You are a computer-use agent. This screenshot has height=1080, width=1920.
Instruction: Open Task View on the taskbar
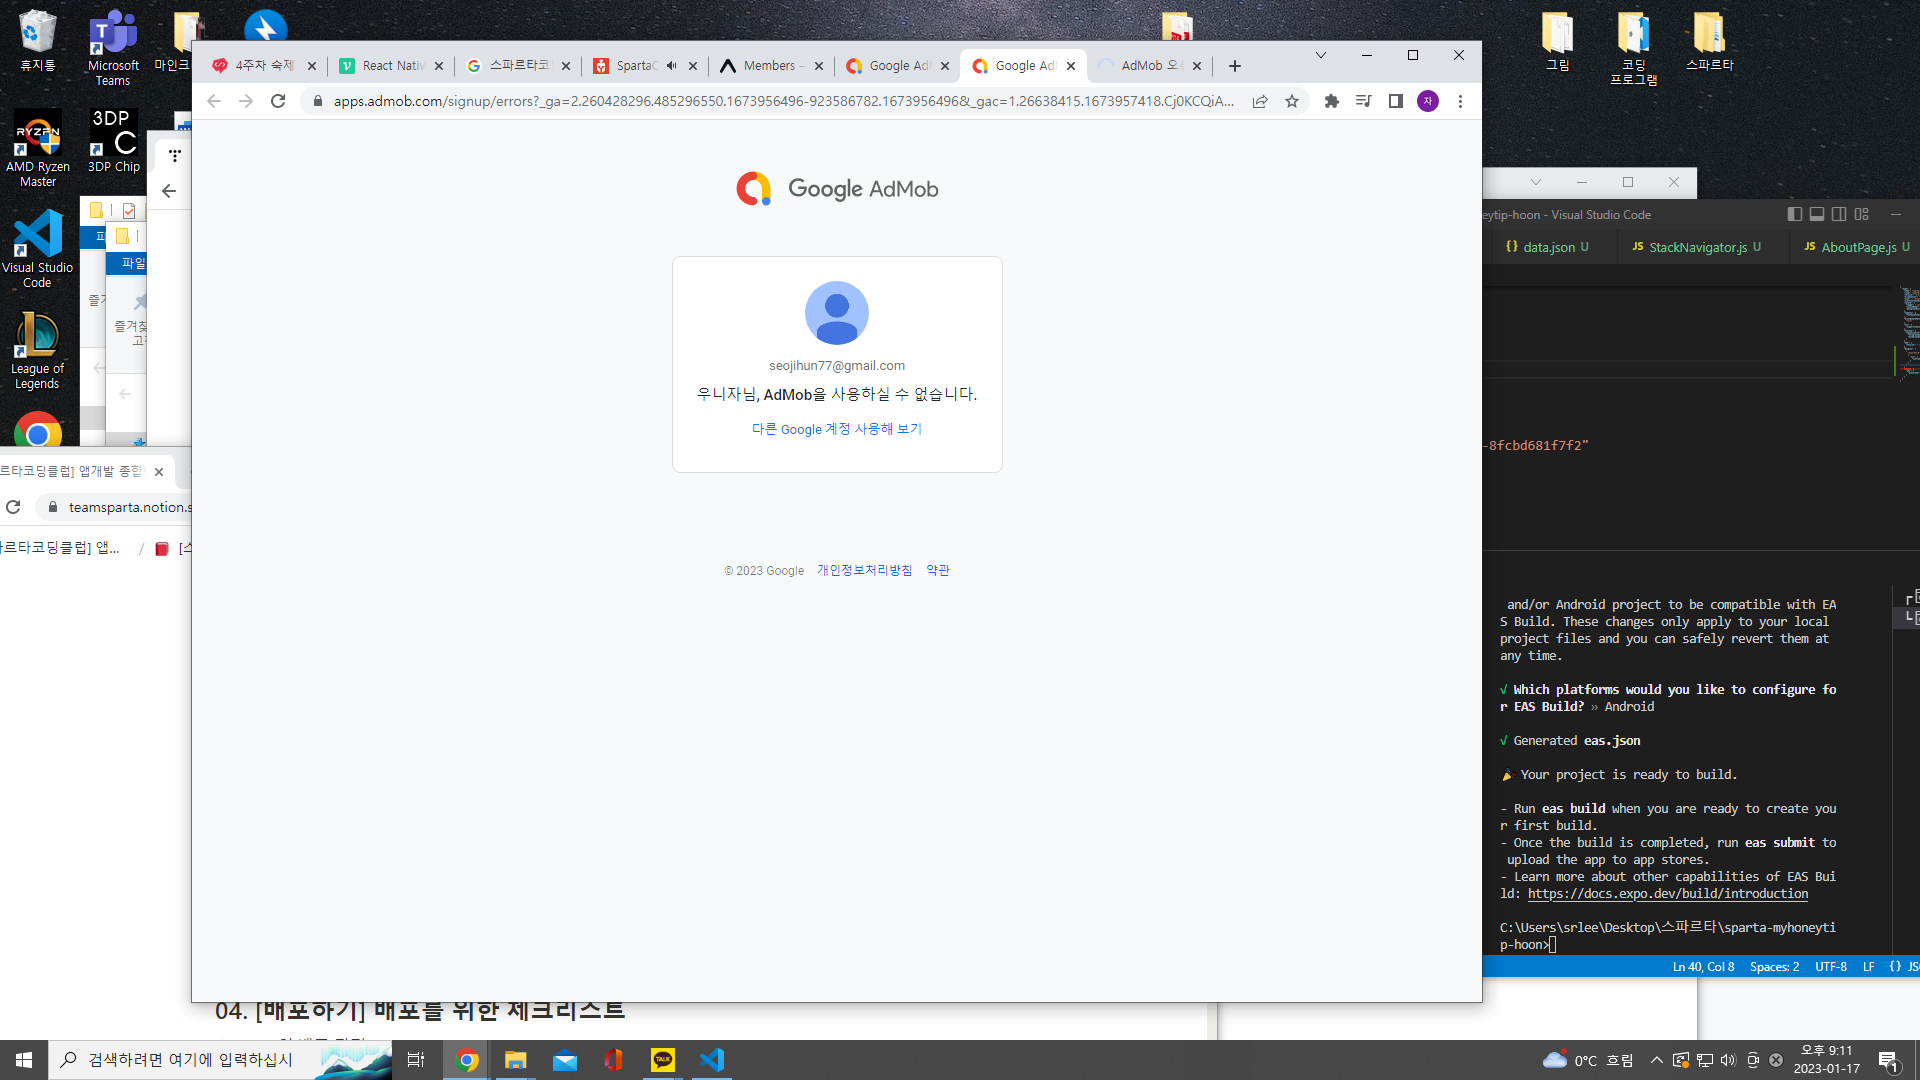pos(416,1060)
